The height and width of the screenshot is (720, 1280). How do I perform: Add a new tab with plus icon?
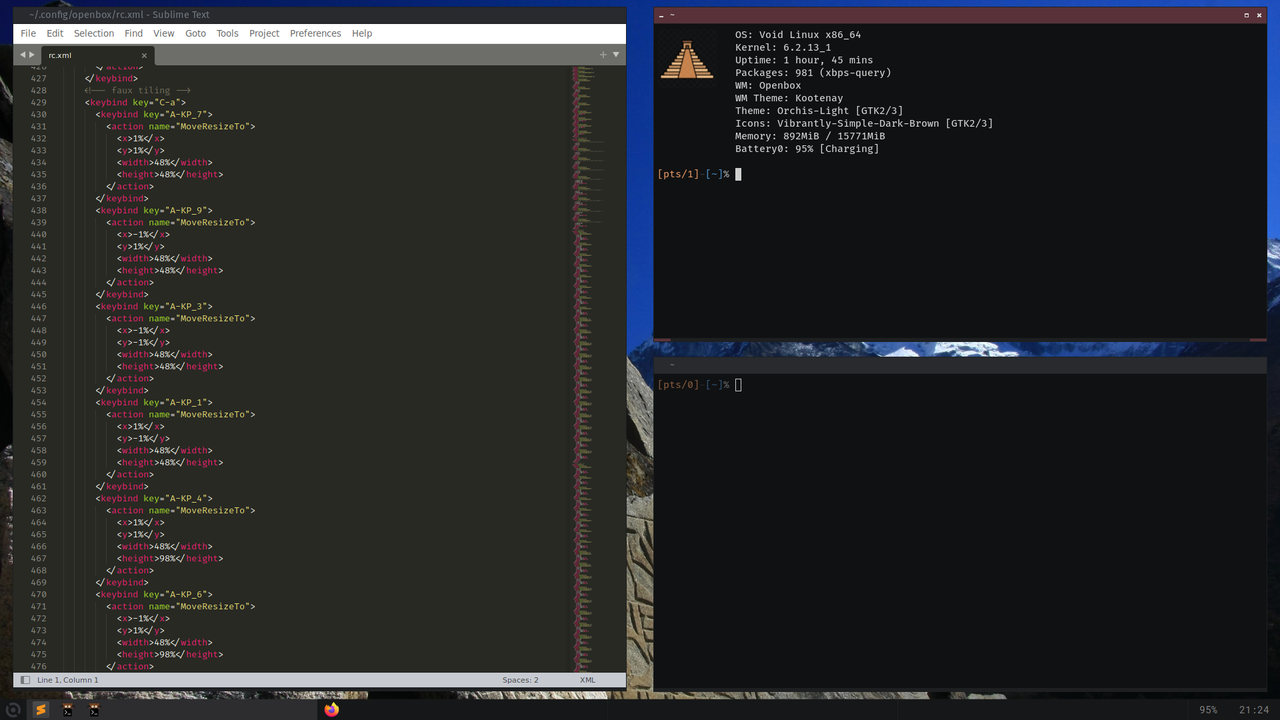pyautogui.click(x=603, y=55)
